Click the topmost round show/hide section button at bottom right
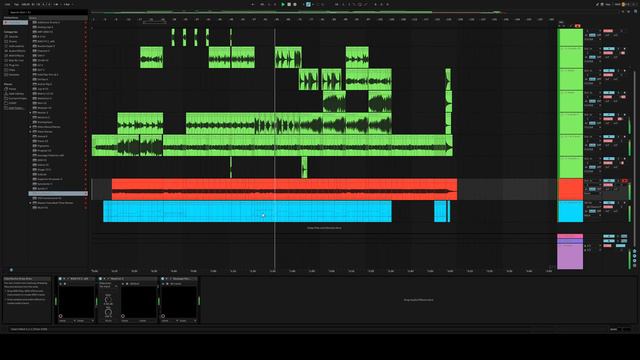 click(634, 251)
